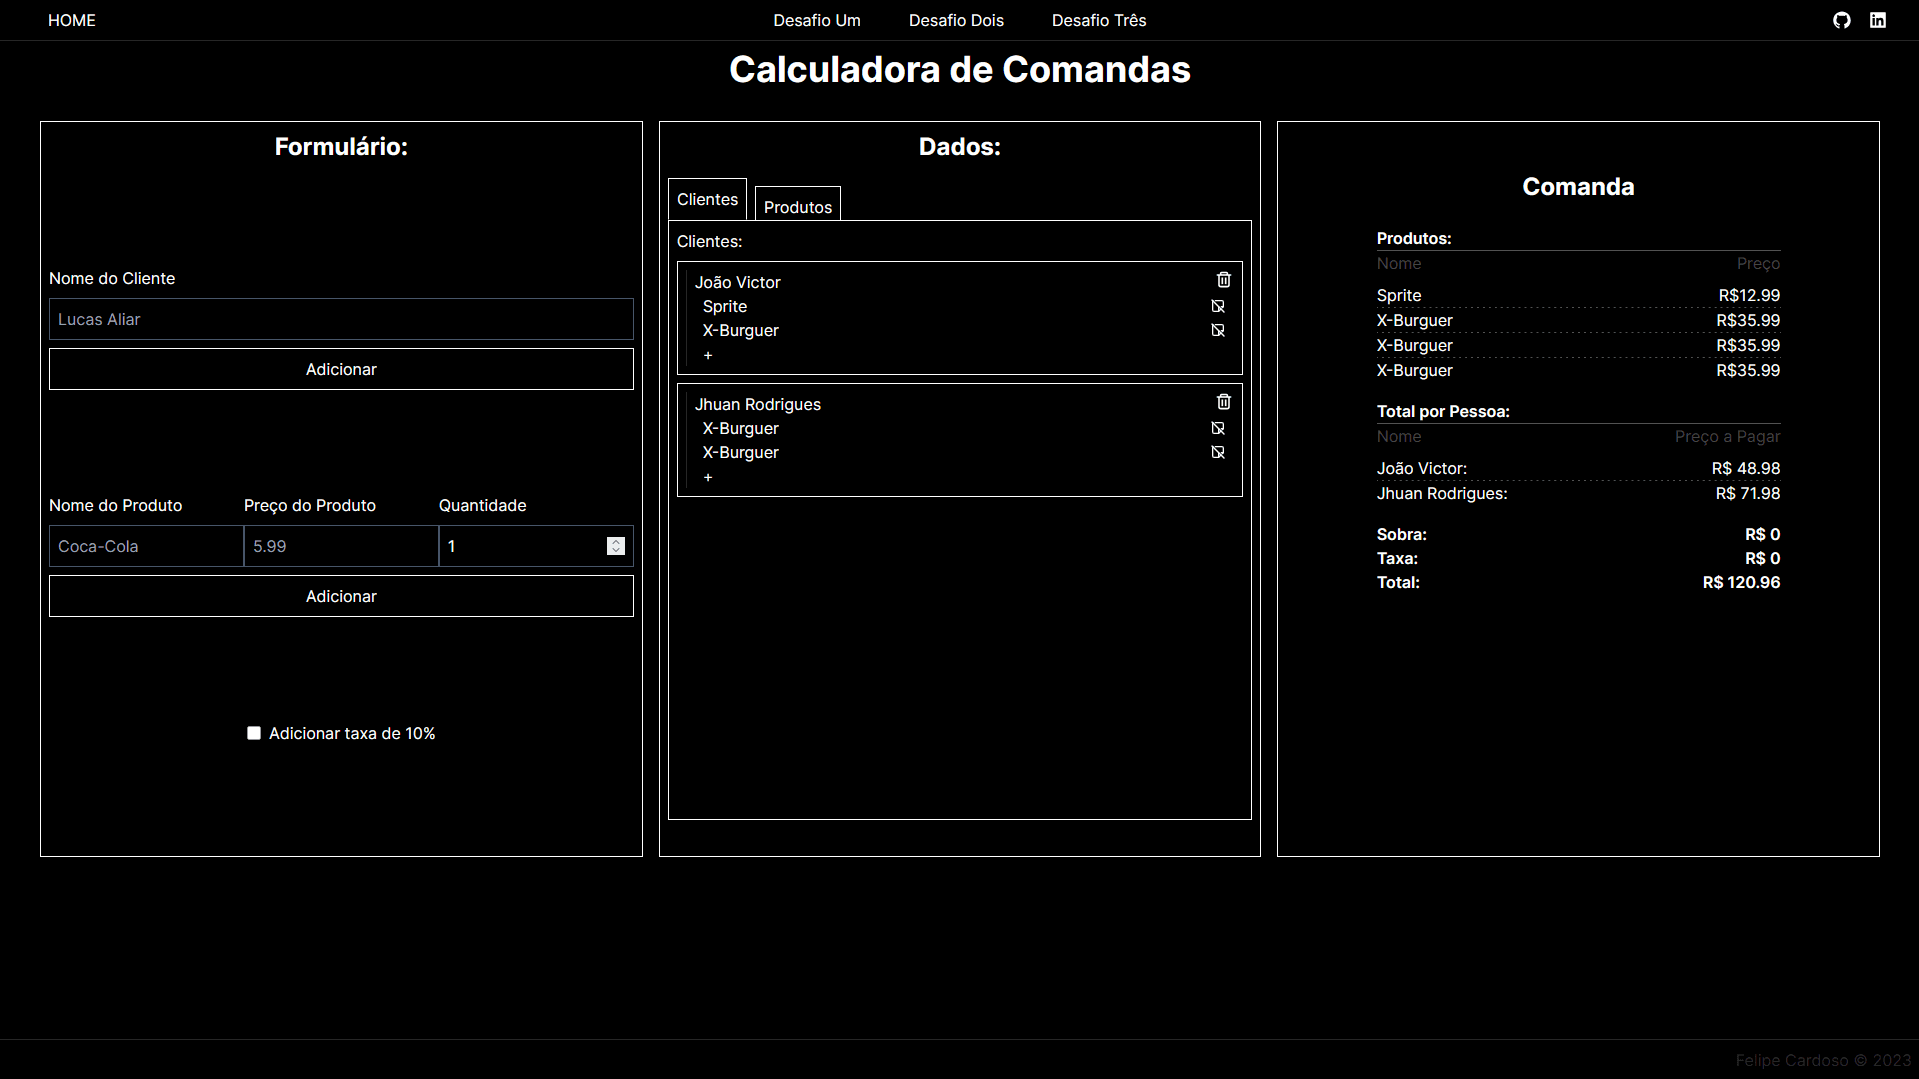This screenshot has height=1079, width=1919.
Task: Focus the Preço do Produto field
Action: point(341,546)
